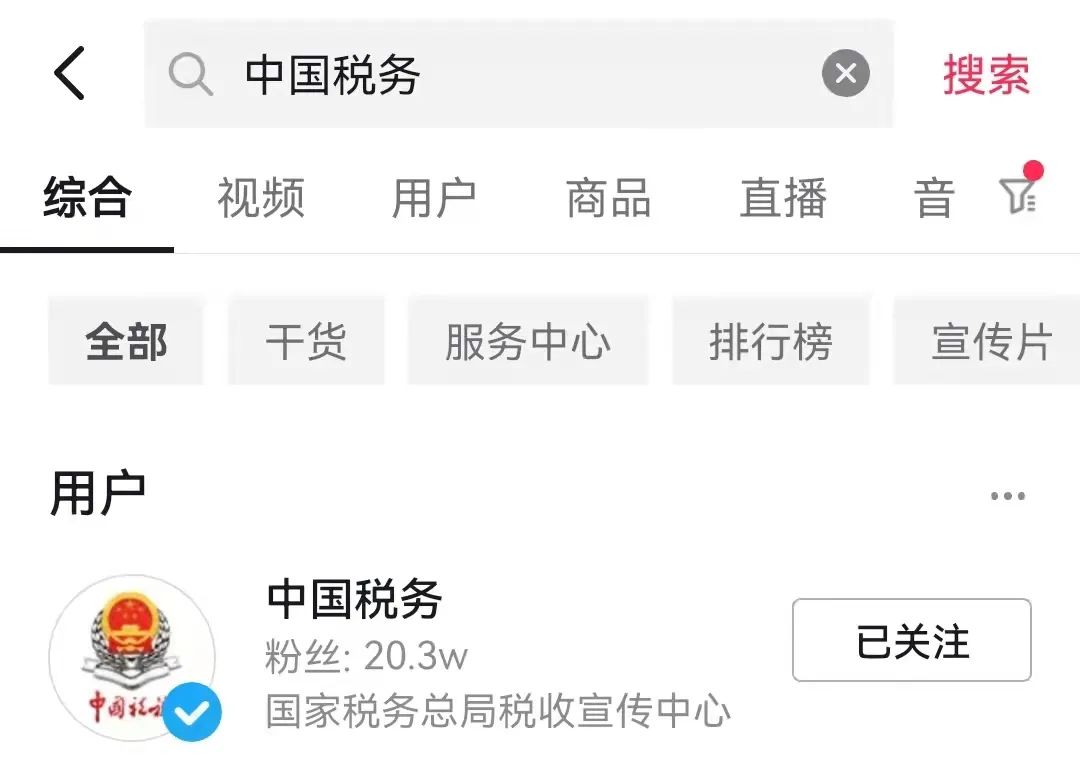
Task: Clear the search text with X icon
Action: [x=845, y=73]
